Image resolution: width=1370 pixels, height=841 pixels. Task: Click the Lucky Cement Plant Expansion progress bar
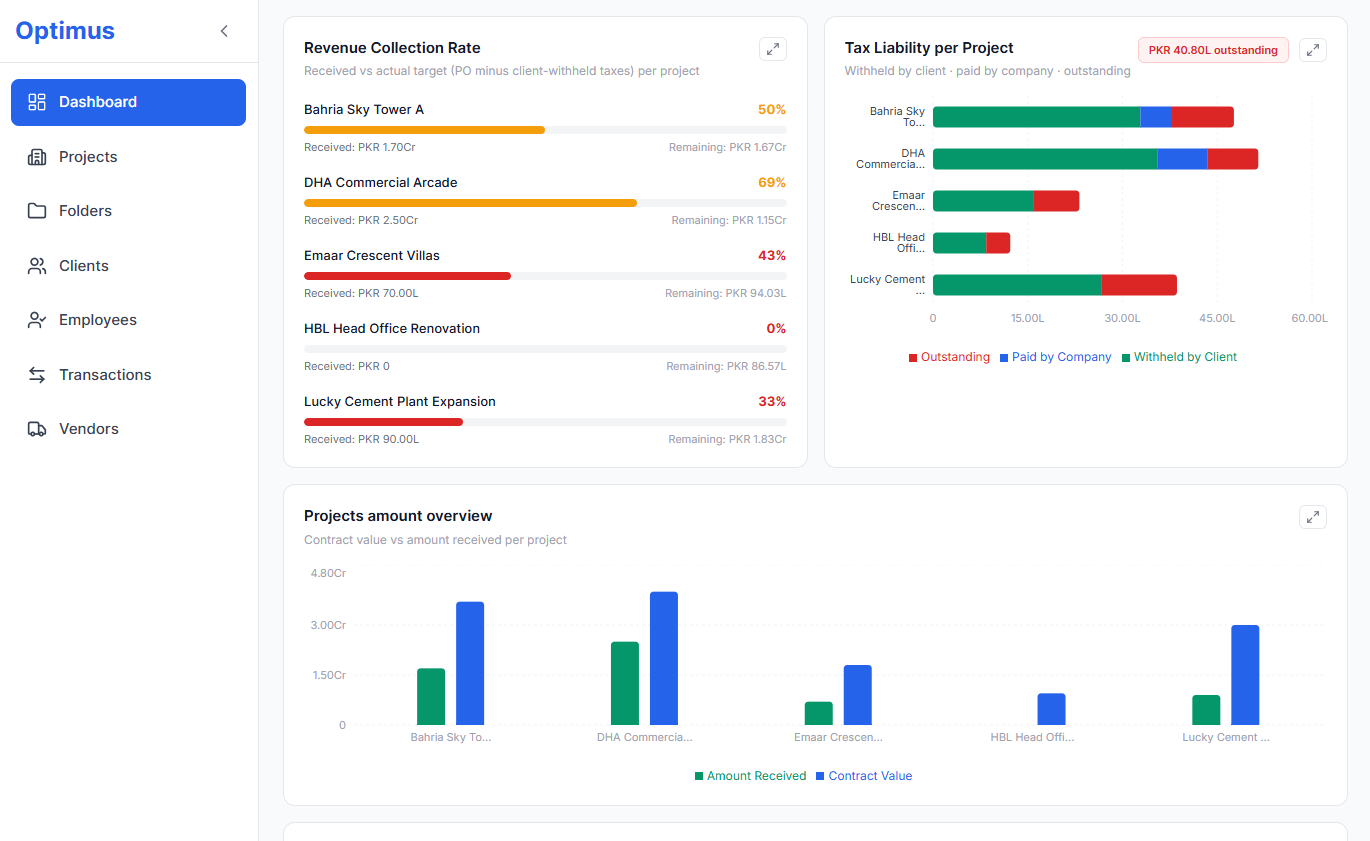545,422
